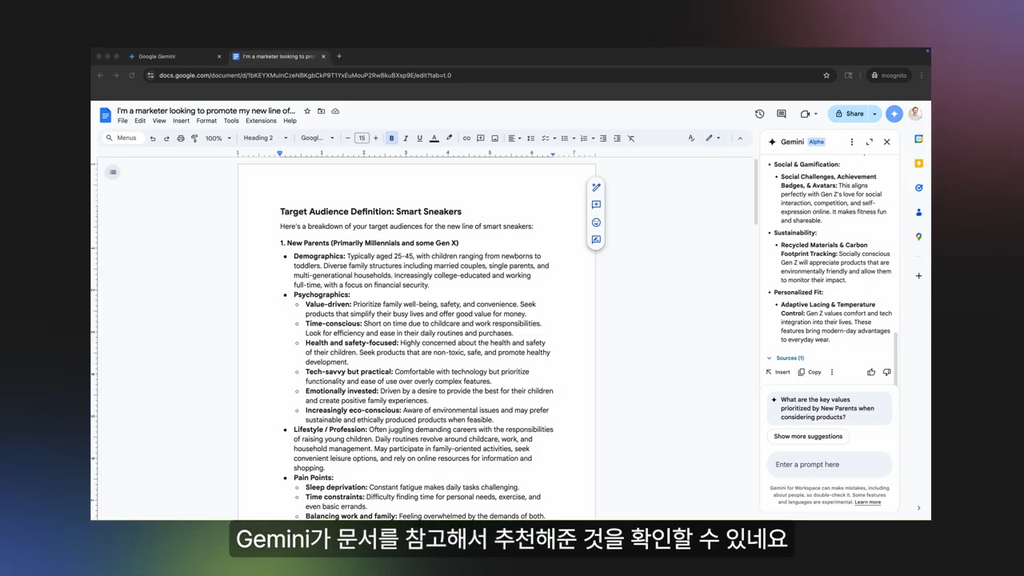This screenshot has width=1024, height=576.
Task: Decrease the indent
Action: (x=603, y=138)
